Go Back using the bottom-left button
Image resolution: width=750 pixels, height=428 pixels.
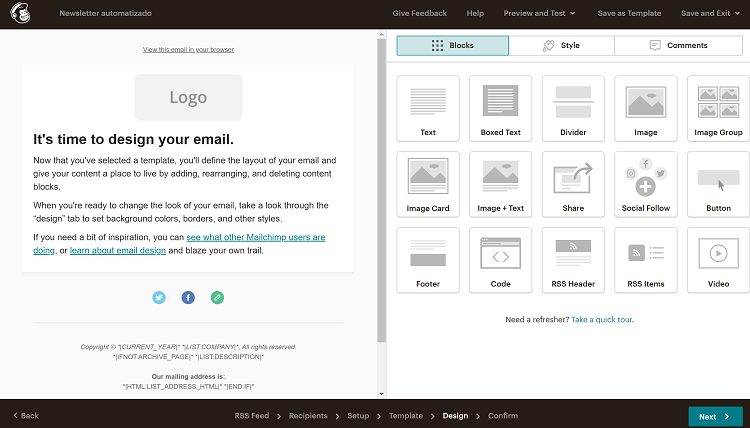click(25, 416)
